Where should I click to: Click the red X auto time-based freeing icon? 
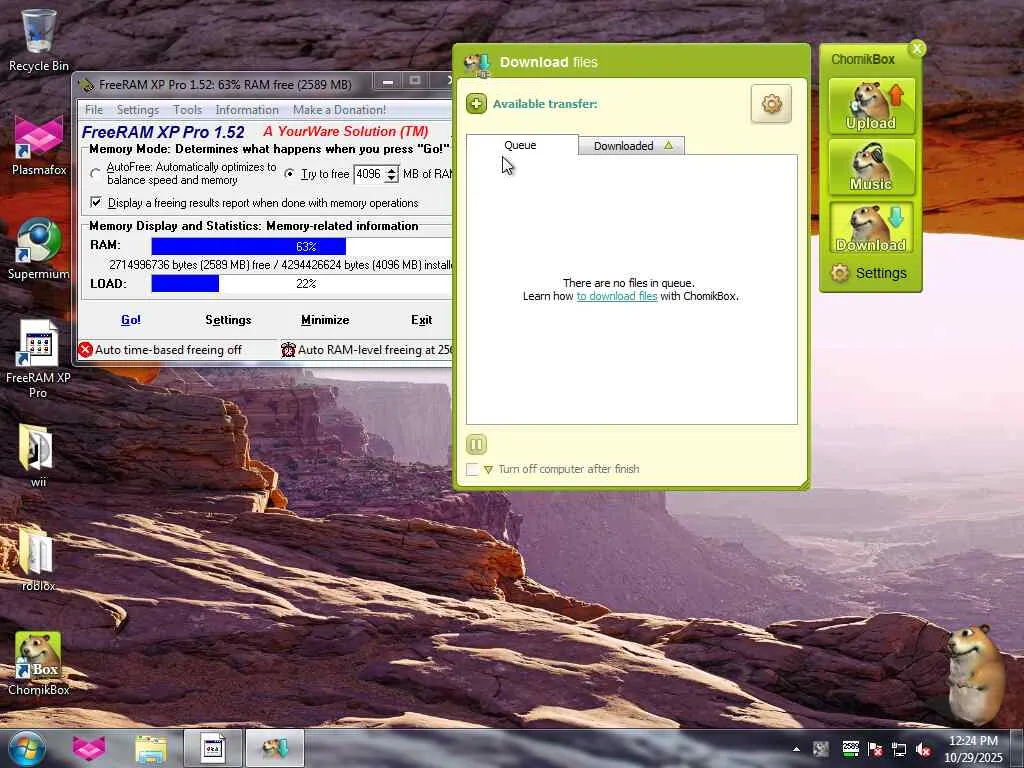coord(85,350)
